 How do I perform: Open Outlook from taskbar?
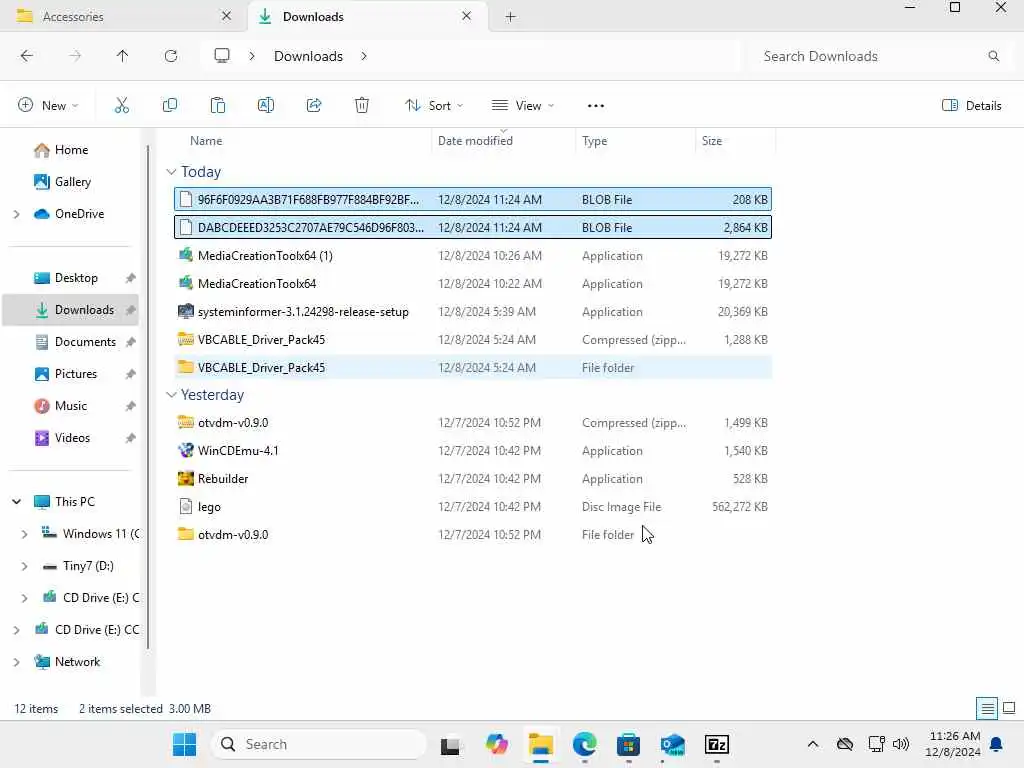coord(672,744)
